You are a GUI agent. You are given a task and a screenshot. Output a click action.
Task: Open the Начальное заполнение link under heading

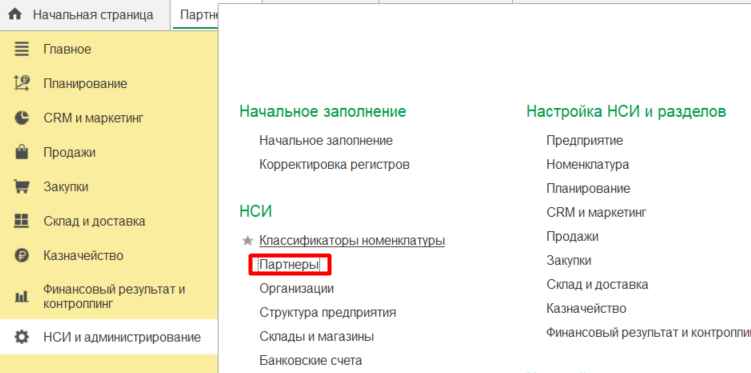coord(326,140)
